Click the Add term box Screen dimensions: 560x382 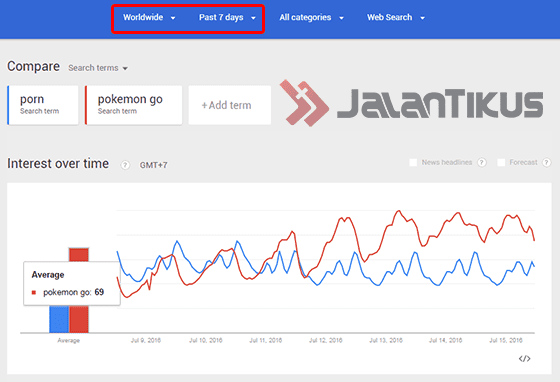point(230,105)
